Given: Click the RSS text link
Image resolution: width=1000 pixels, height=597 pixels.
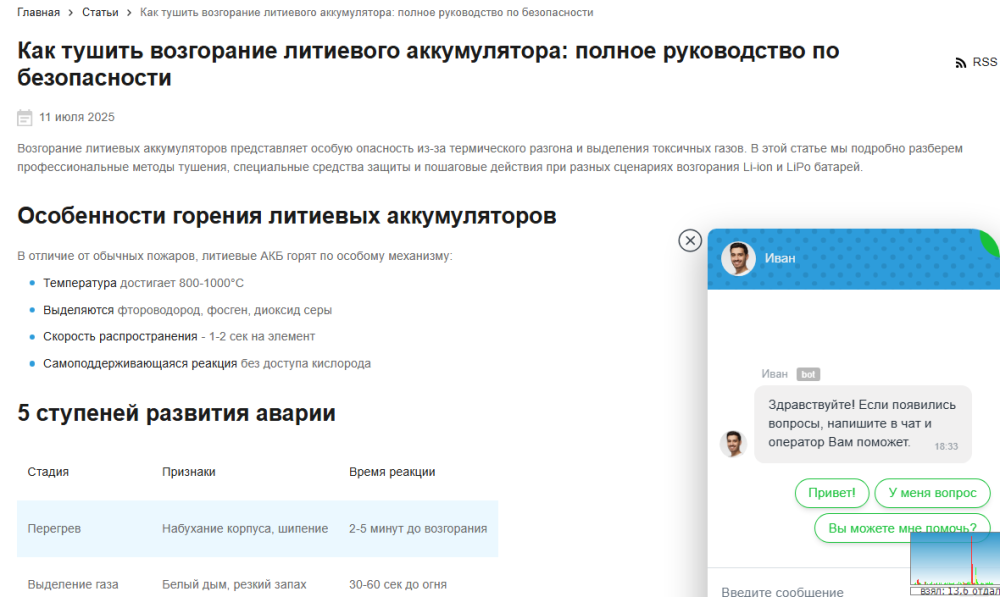Looking at the screenshot, I should point(984,62).
